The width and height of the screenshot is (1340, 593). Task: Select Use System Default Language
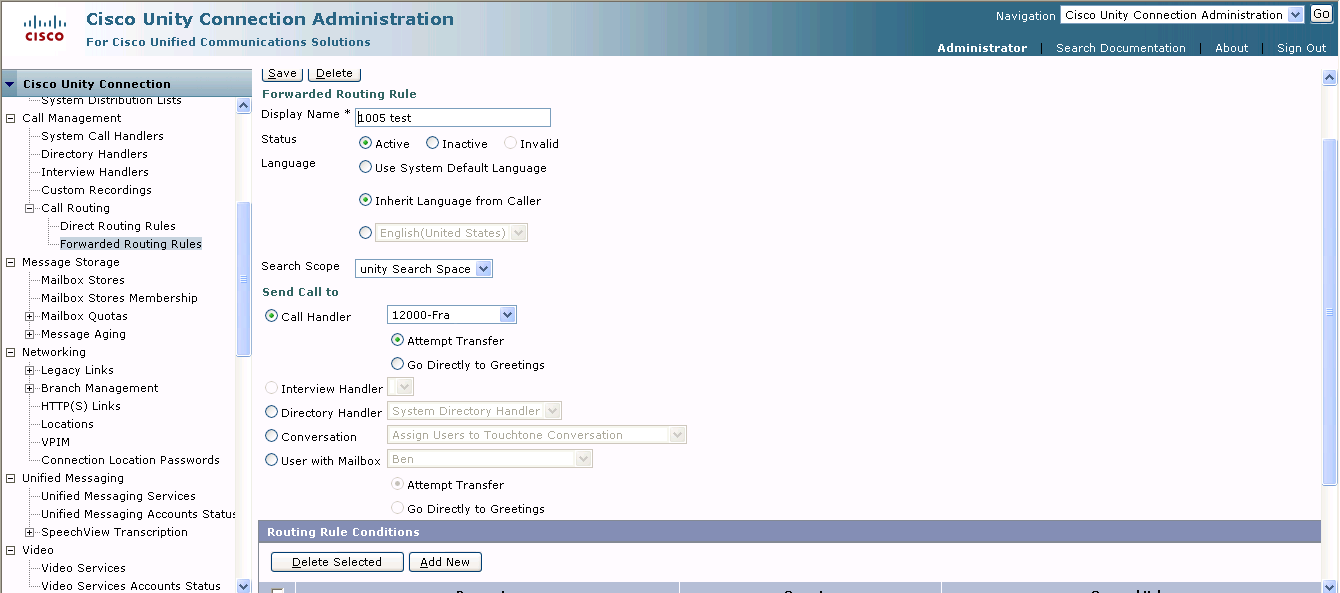pyautogui.click(x=365, y=167)
